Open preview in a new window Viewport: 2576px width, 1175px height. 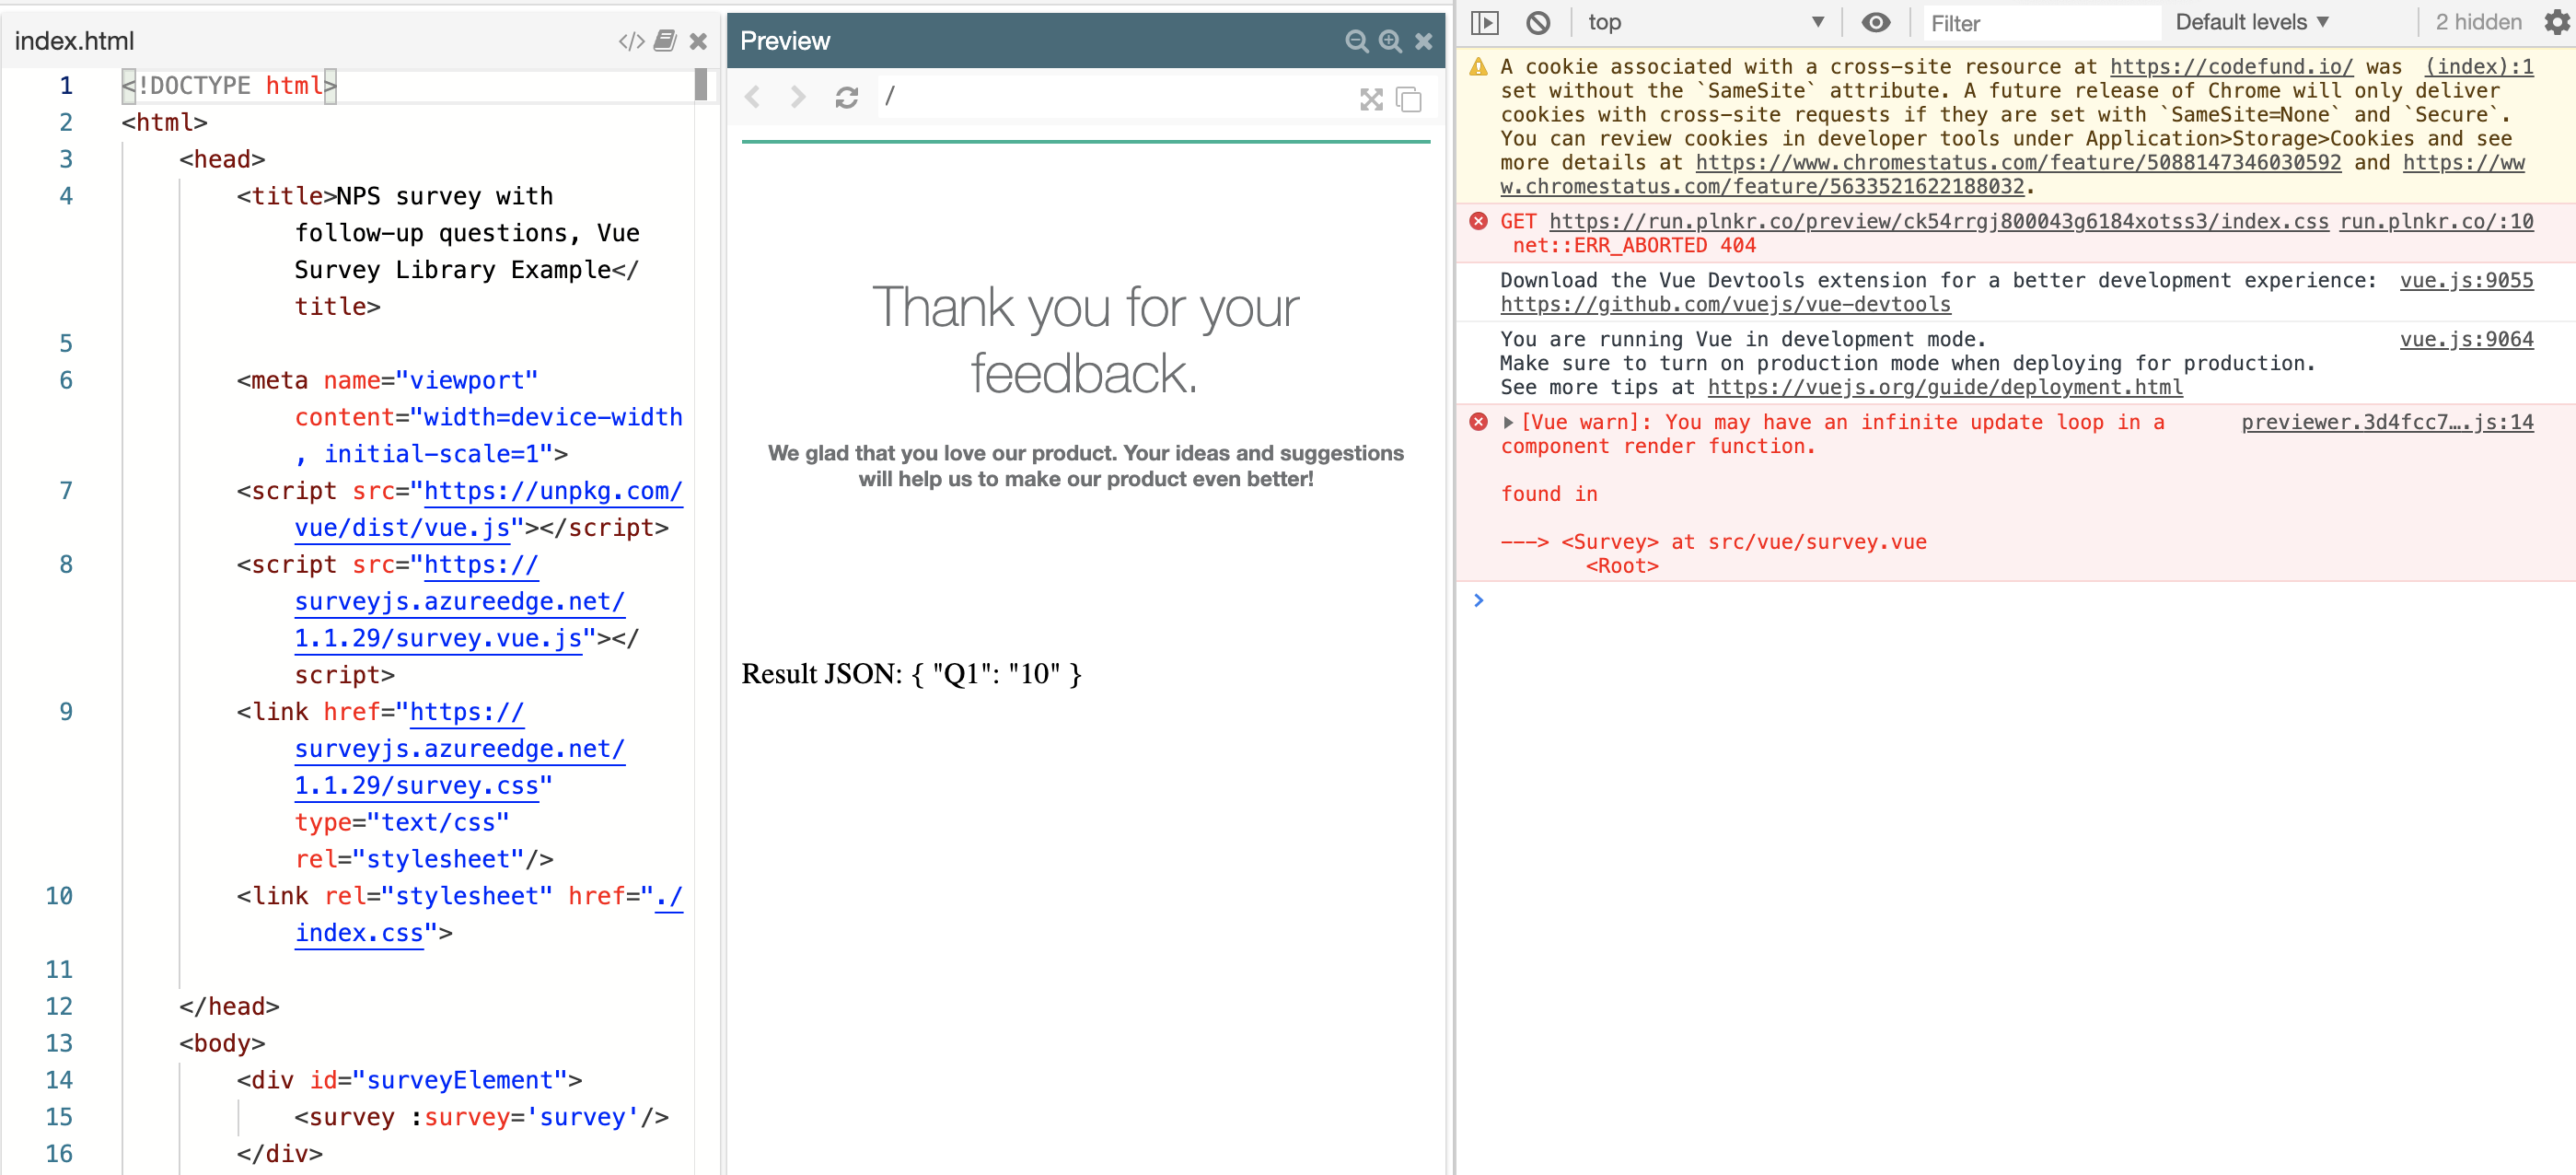[x=1409, y=99]
